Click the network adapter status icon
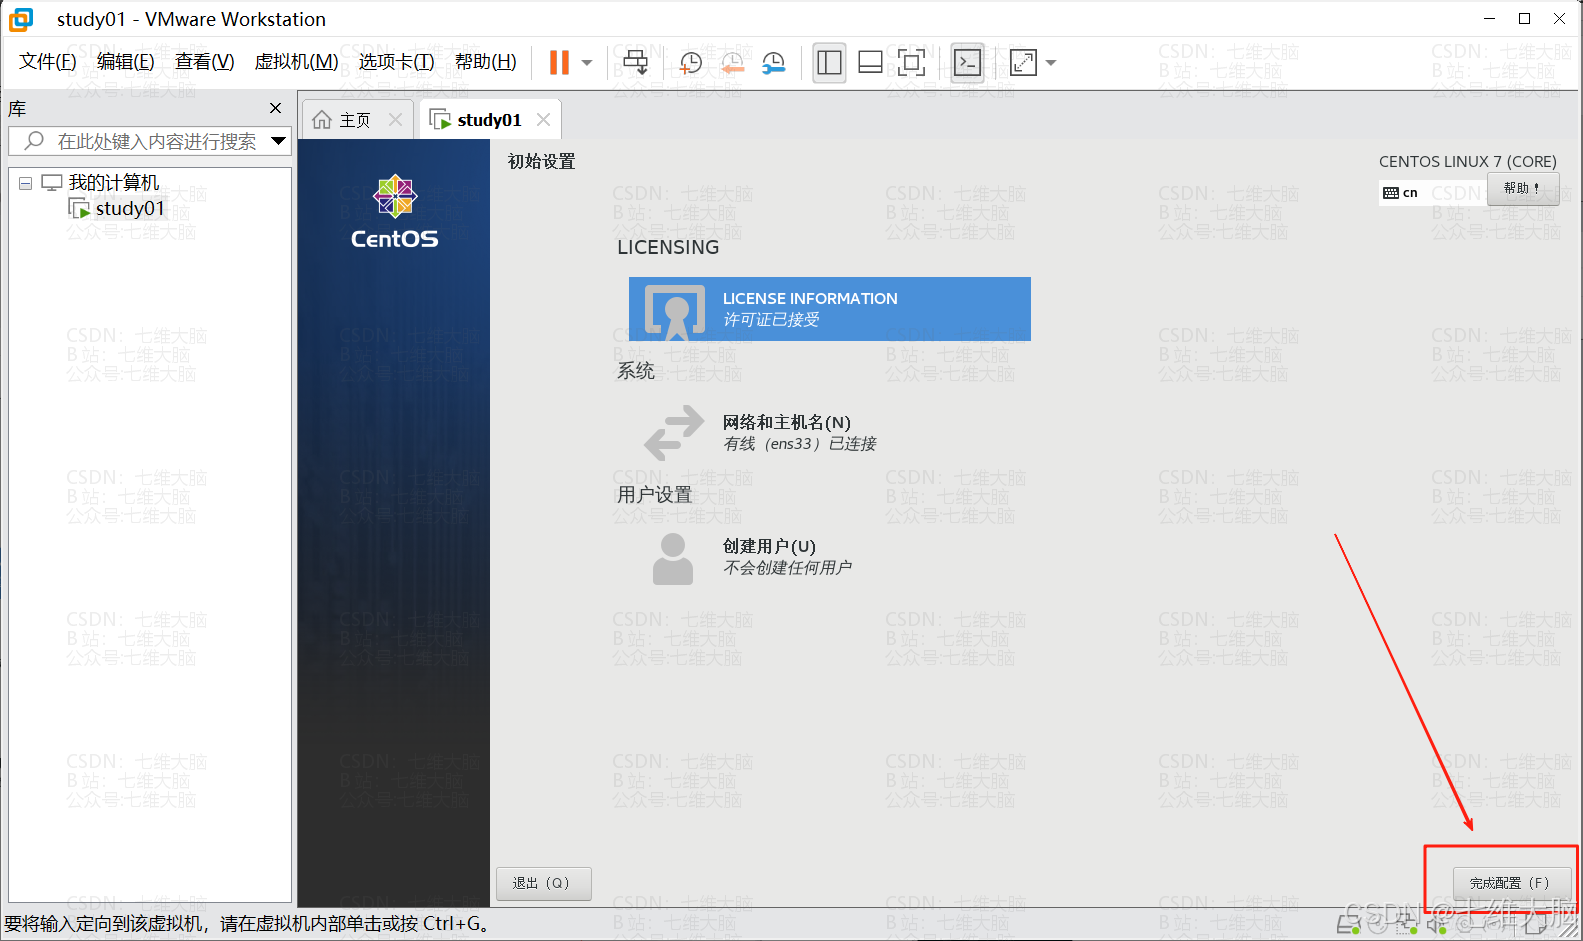 [1406, 925]
